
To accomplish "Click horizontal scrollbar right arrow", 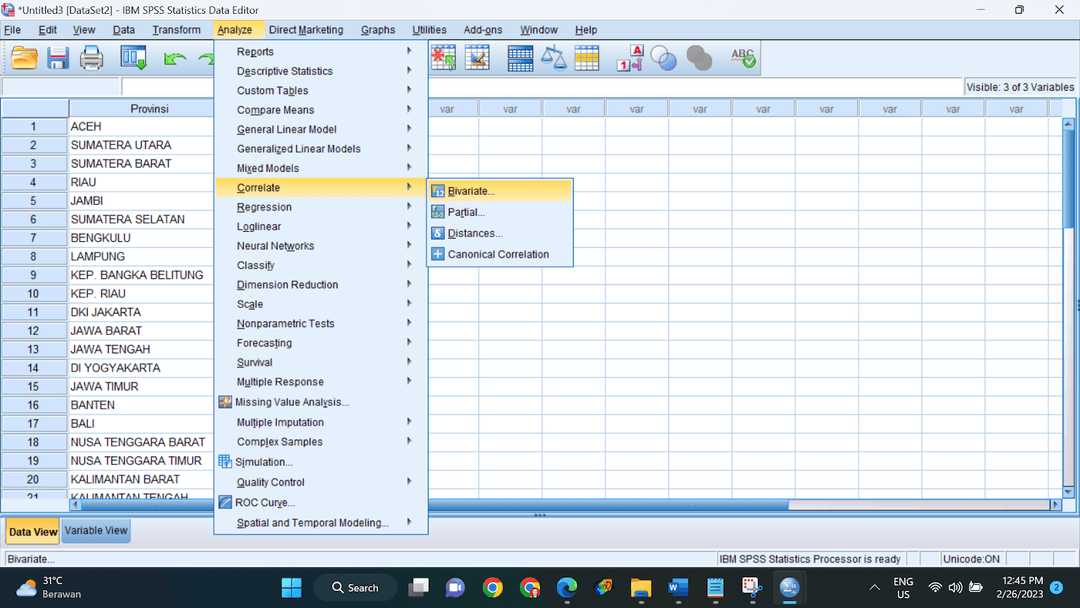I will (x=1055, y=505).
